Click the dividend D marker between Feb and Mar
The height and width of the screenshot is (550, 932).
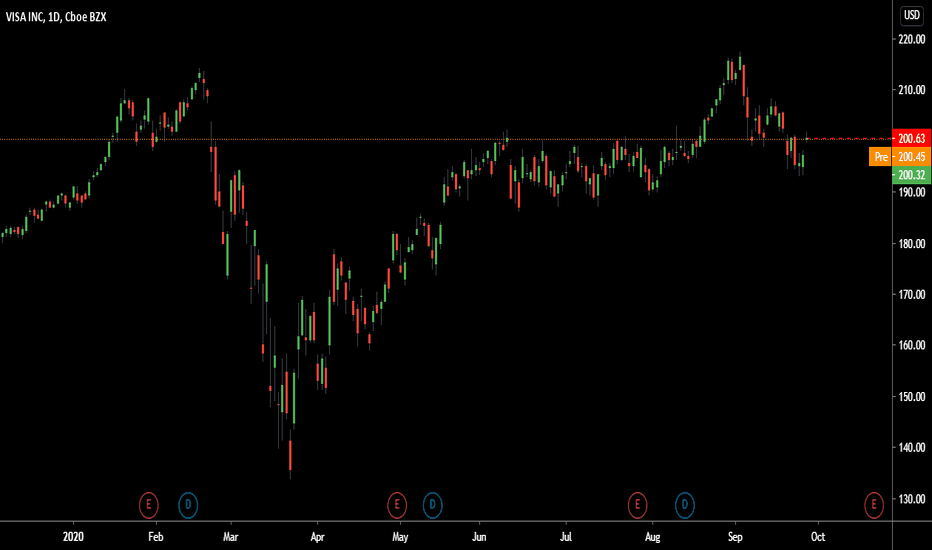pos(188,505)
